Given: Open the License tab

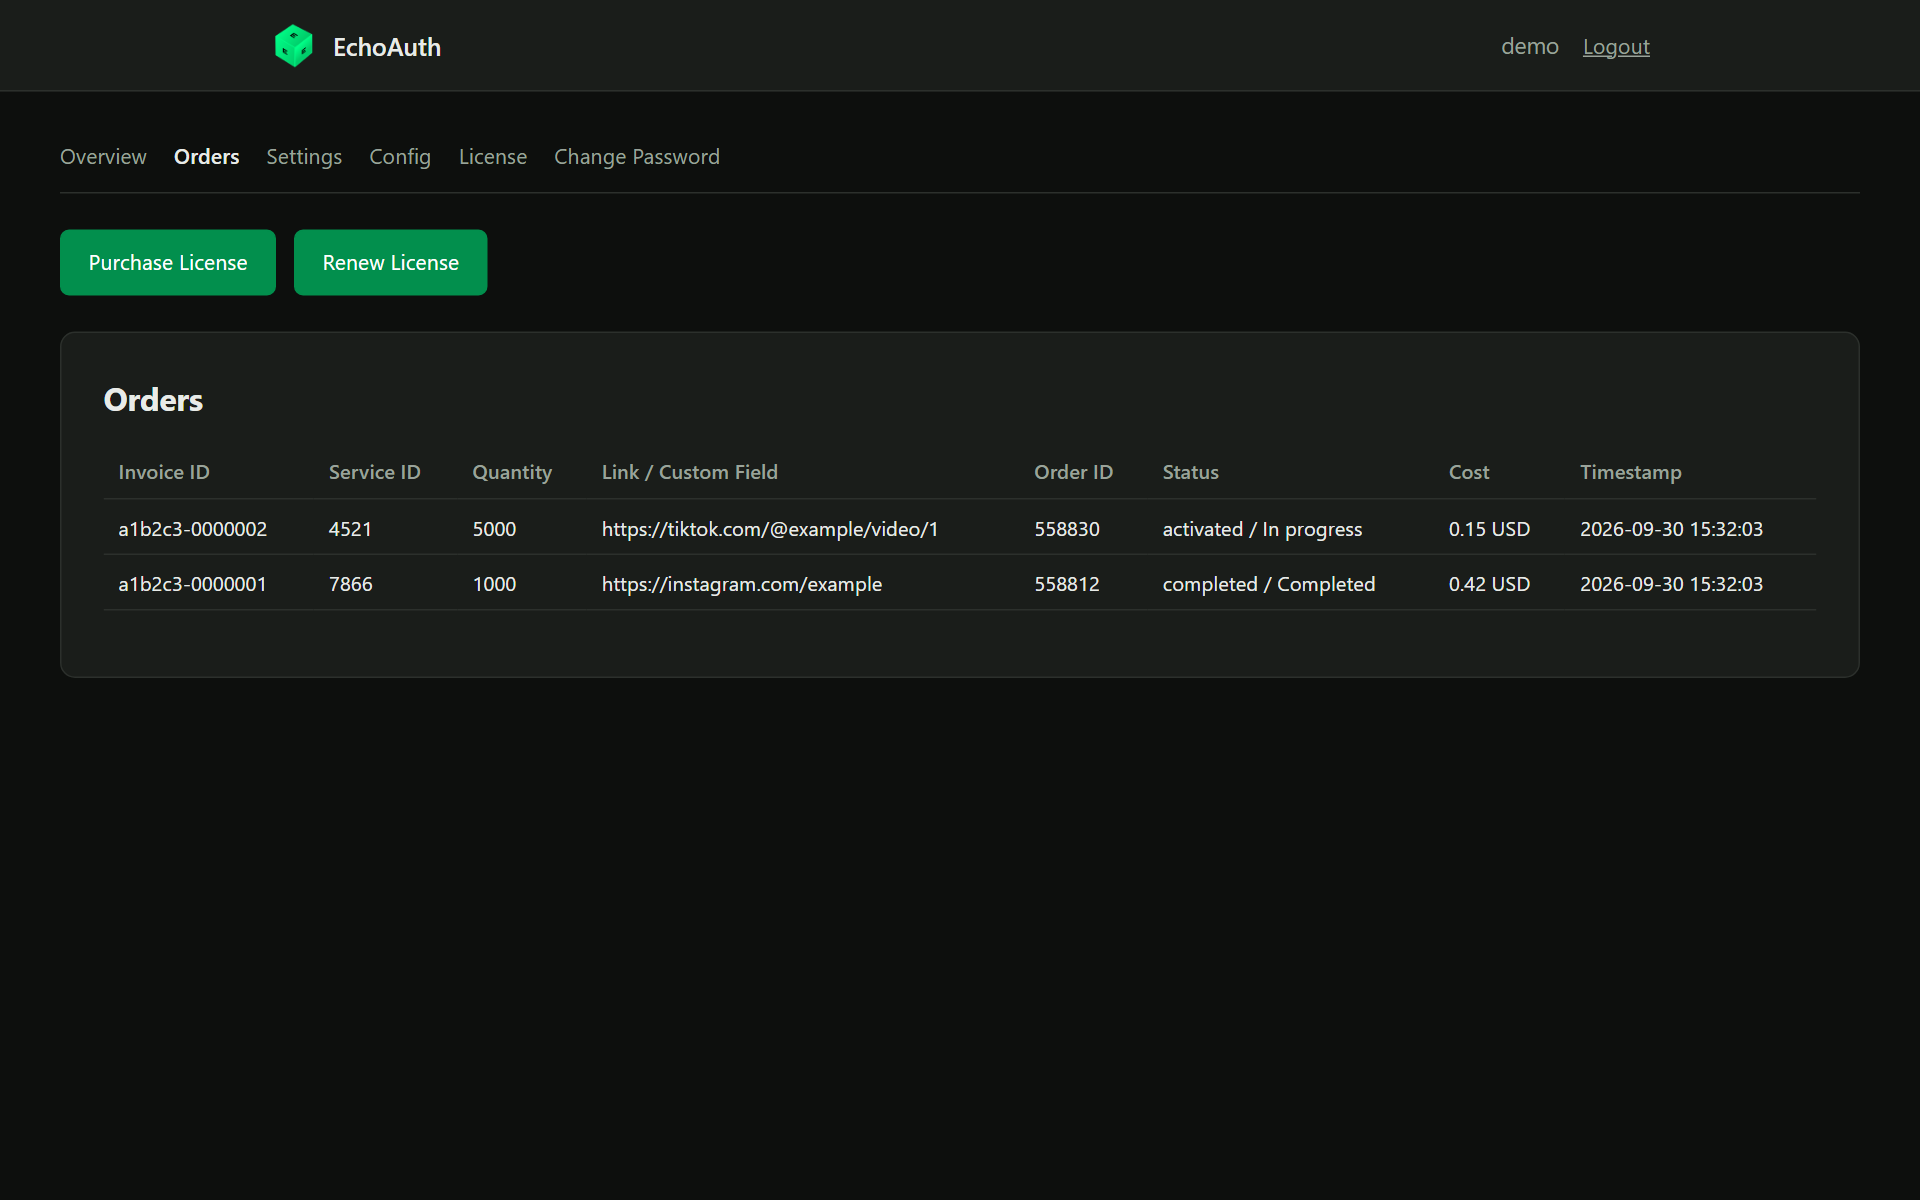Looking at the screenshot, I should (x=493, y=157).
